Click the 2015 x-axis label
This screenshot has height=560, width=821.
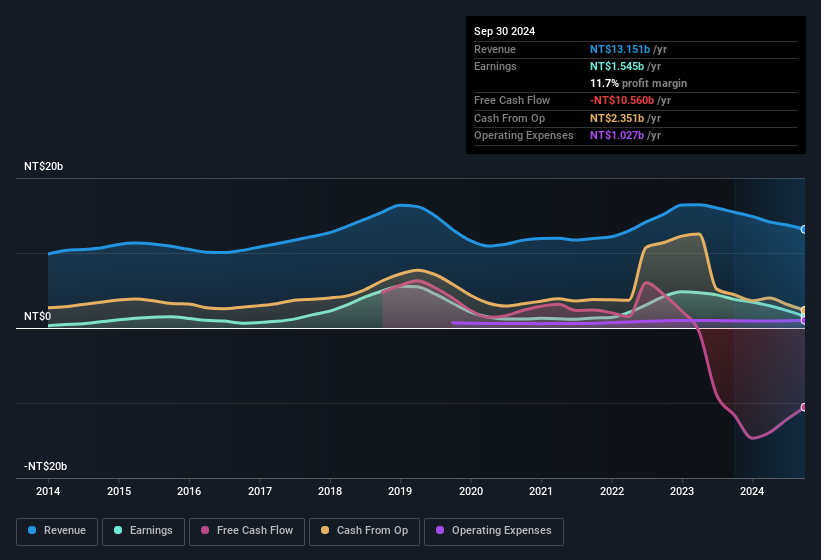[119, 491]
